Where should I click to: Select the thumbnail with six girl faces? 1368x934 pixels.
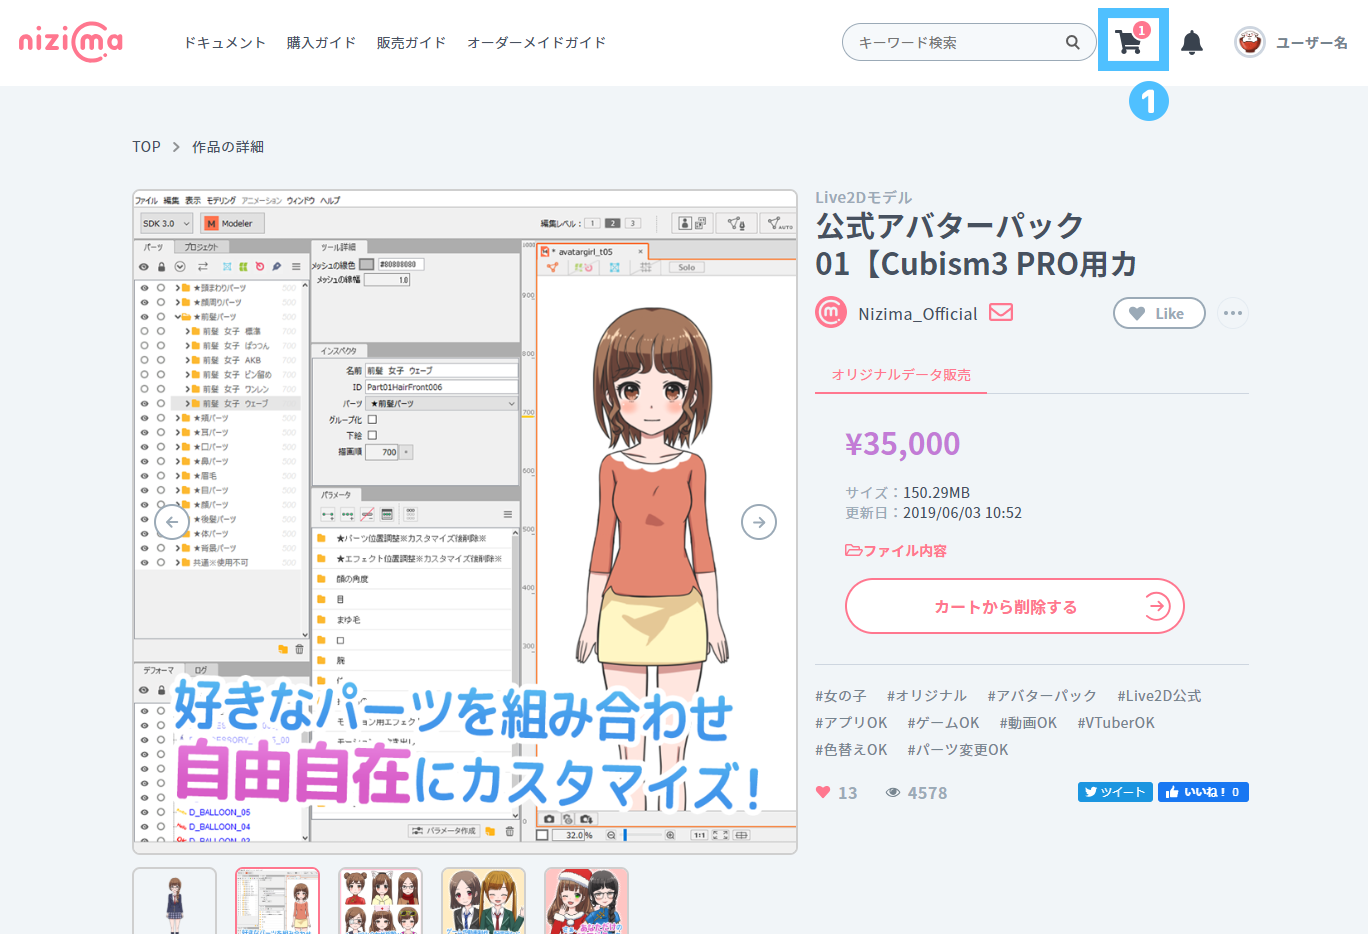tap(380, 901)
